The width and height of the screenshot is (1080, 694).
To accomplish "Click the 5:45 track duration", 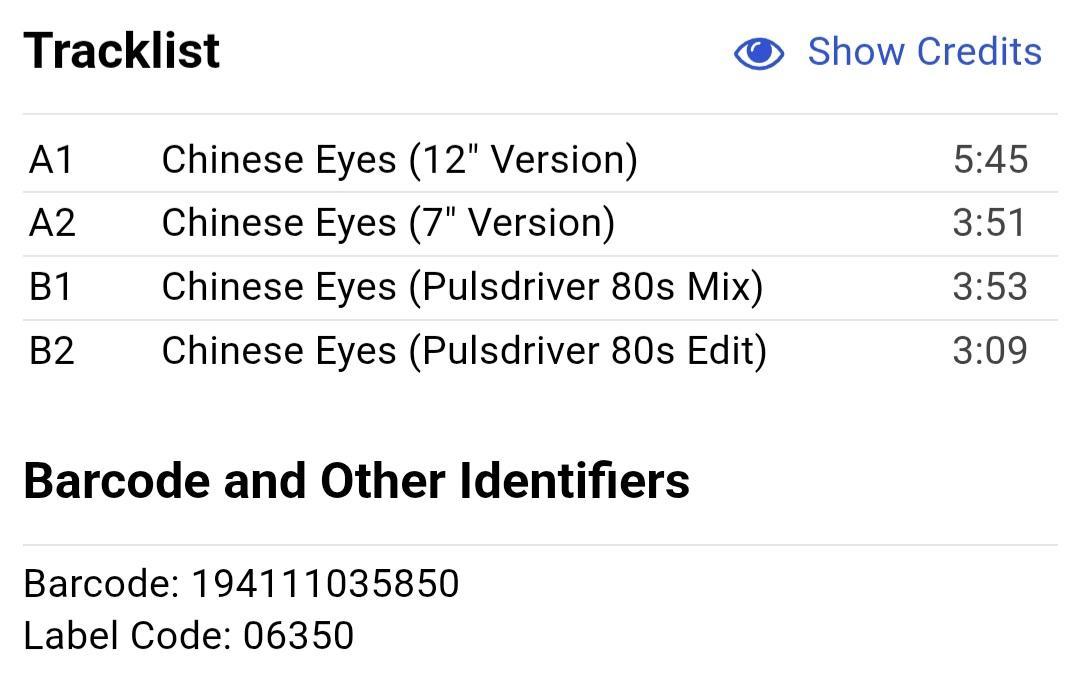I will tap(990, 160).
